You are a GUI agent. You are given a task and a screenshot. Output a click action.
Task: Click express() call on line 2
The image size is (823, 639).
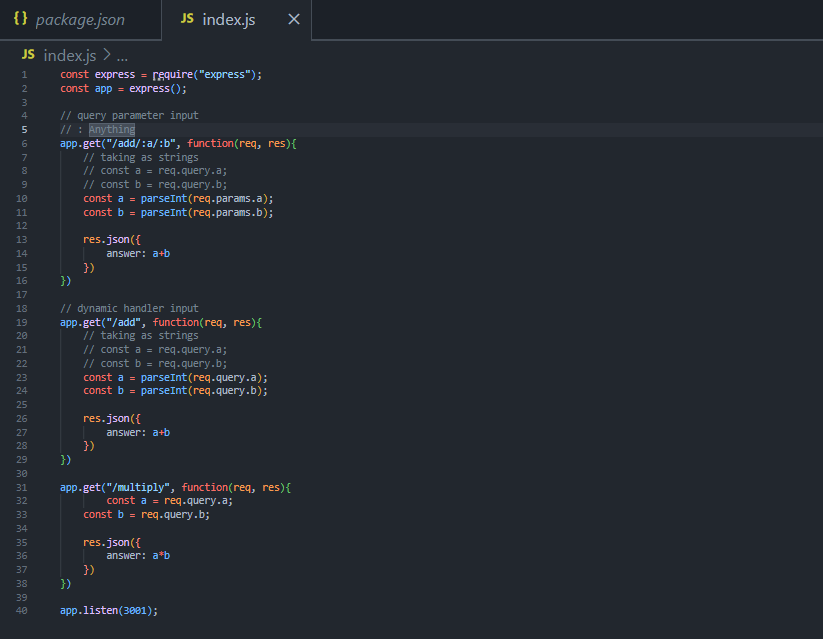point(155,89)
